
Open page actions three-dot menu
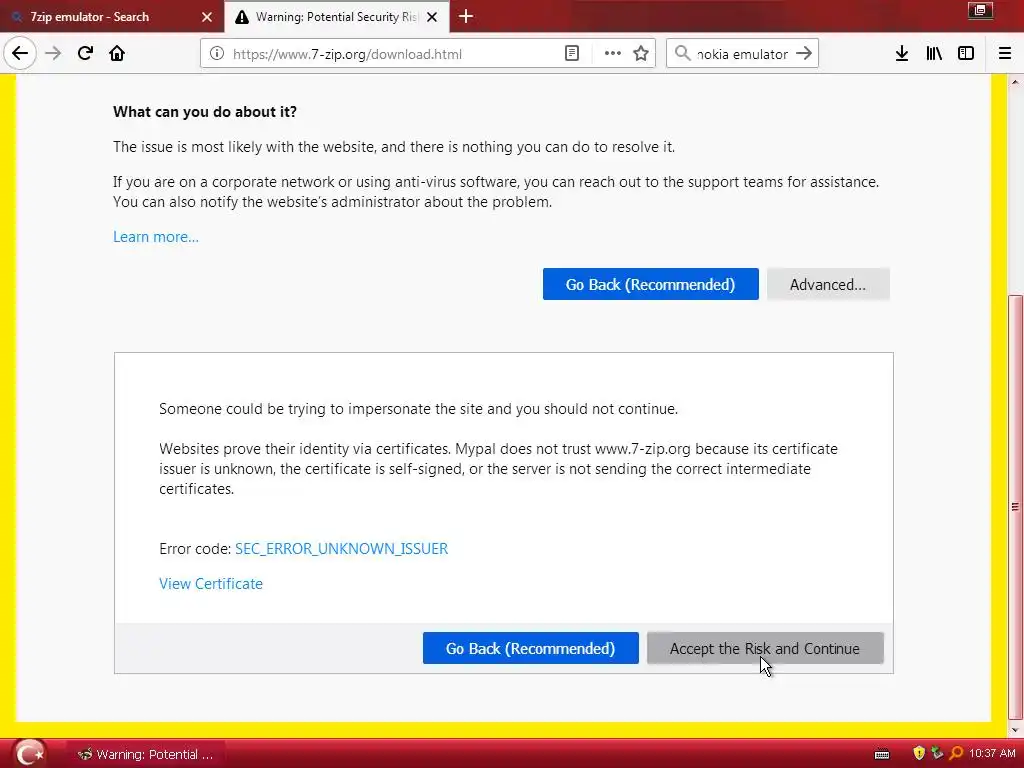point(613,54)
